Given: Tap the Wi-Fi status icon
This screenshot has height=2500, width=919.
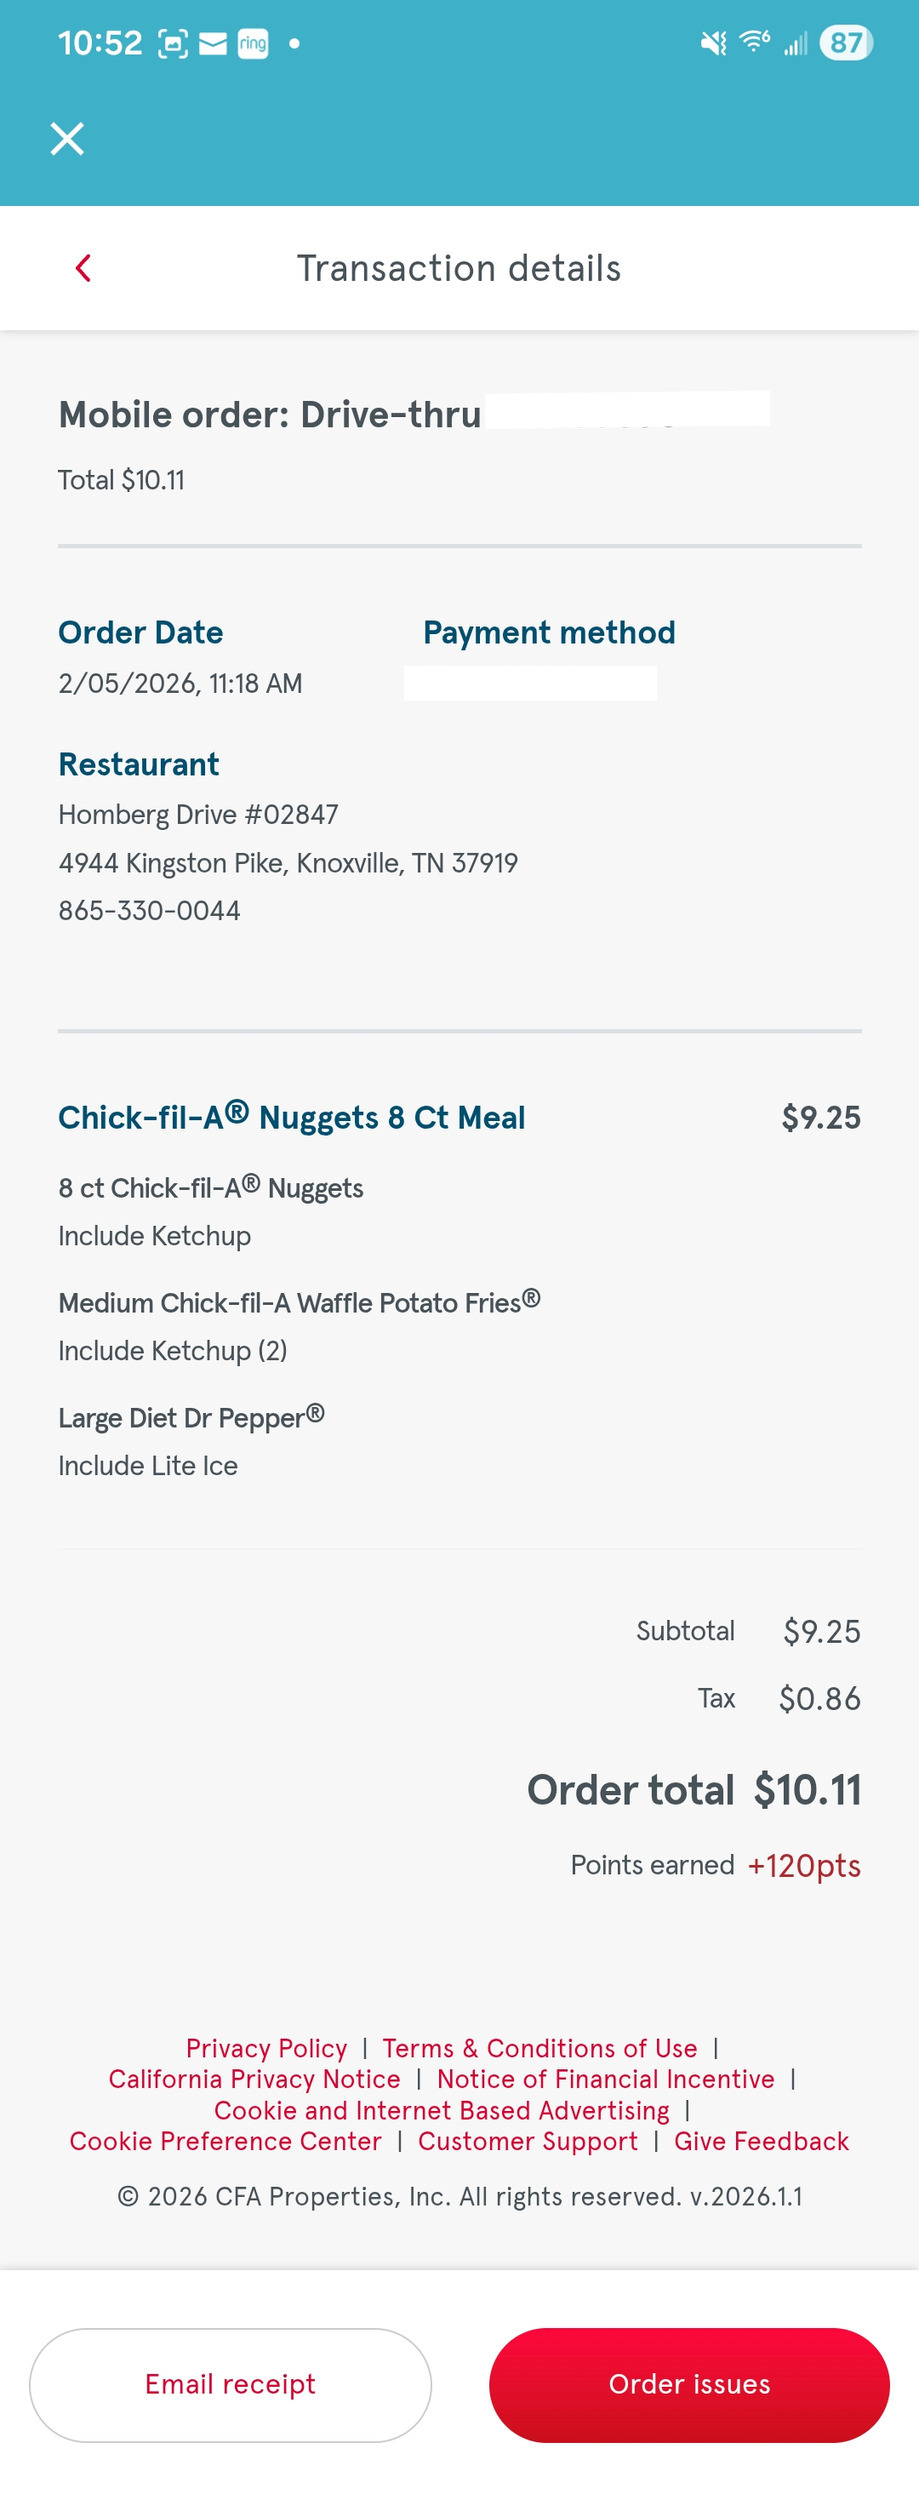Looking at the screenshot, I should click(x=754, y=42).
